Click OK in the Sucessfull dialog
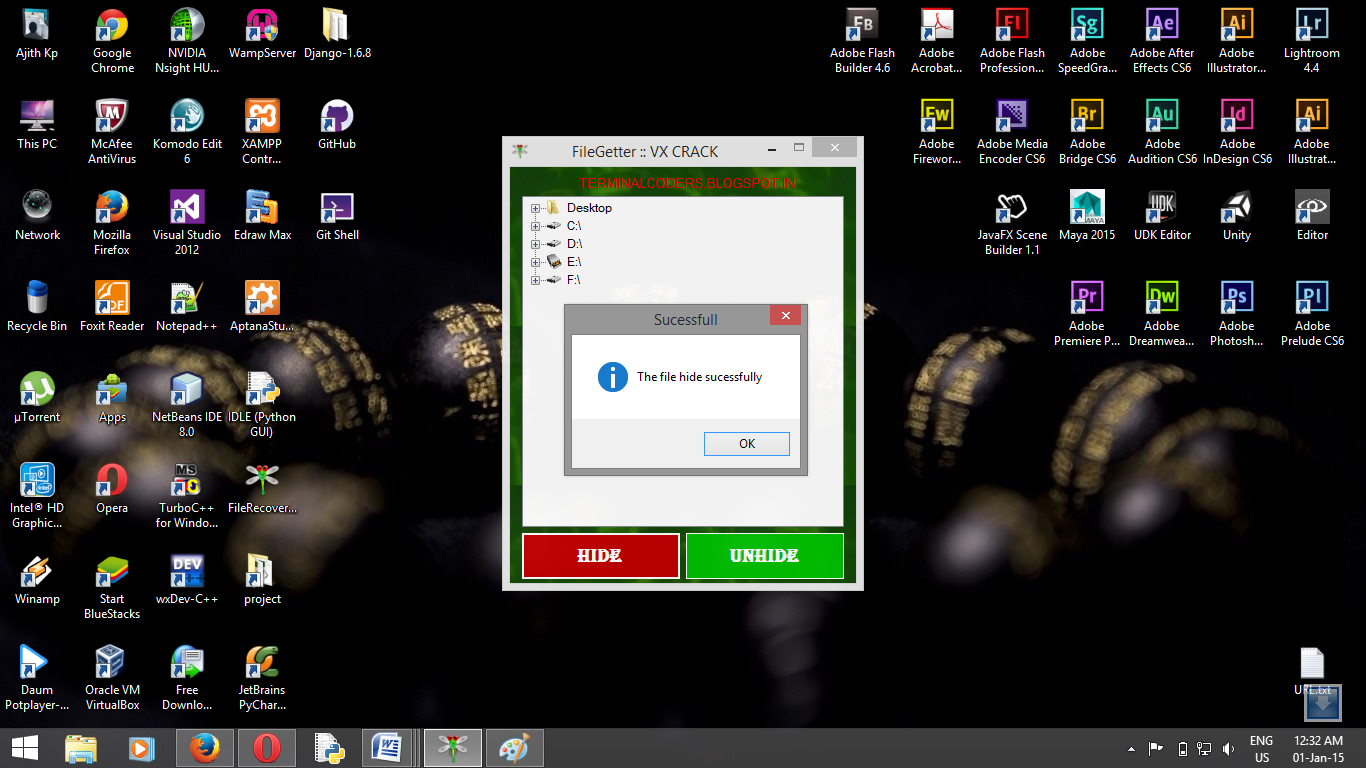Viewport: 1366px width, 768px height. point(747,444)
